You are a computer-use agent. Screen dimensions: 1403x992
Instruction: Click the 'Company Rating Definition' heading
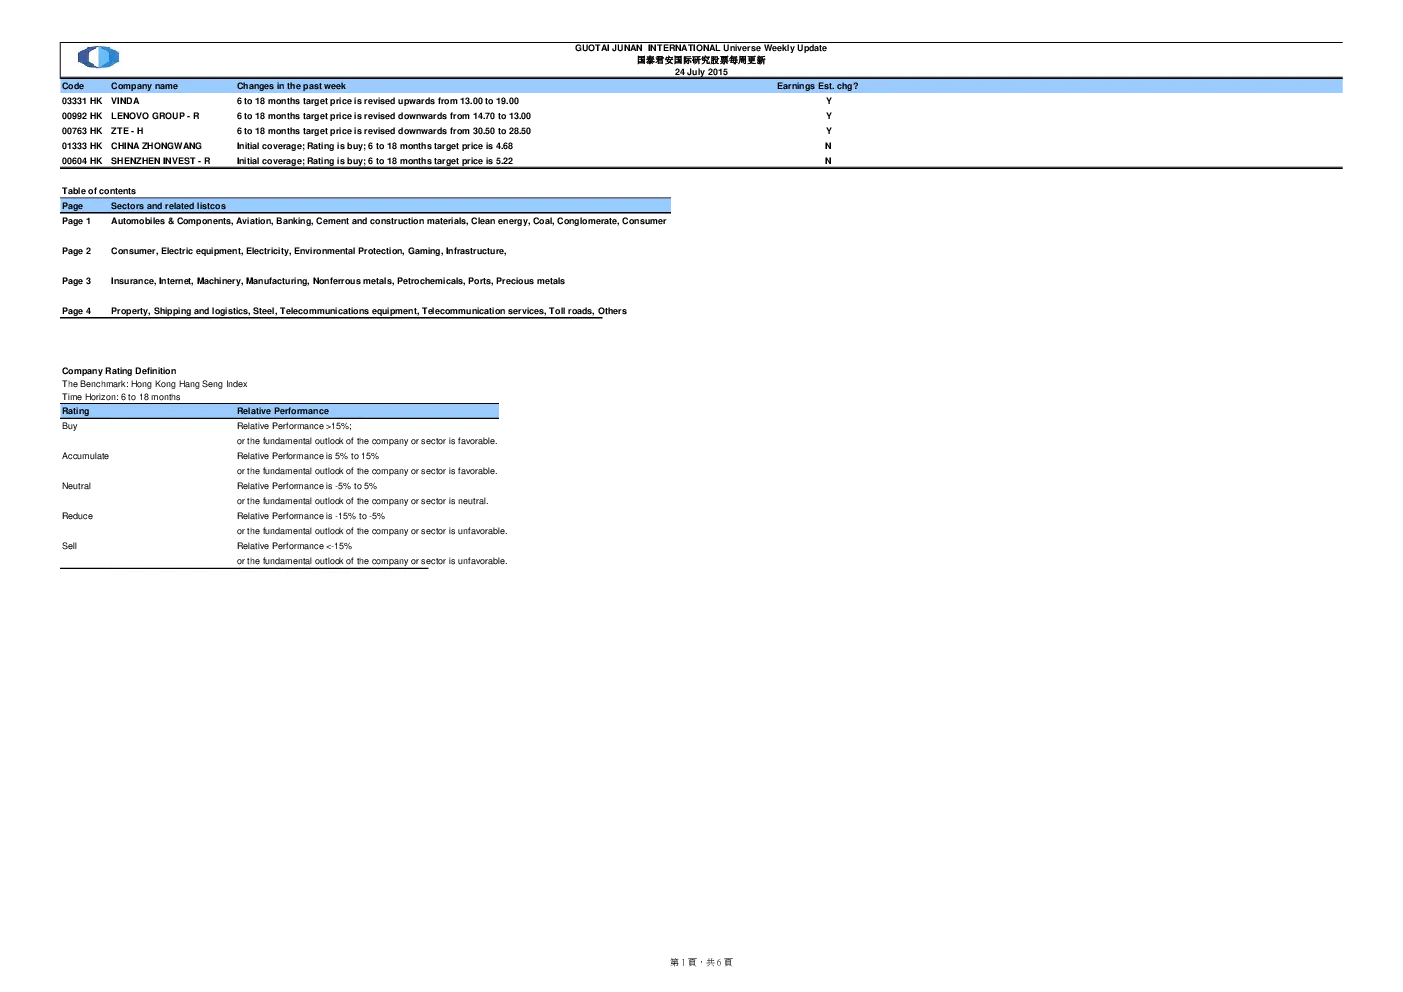click(x=119, y=371)
